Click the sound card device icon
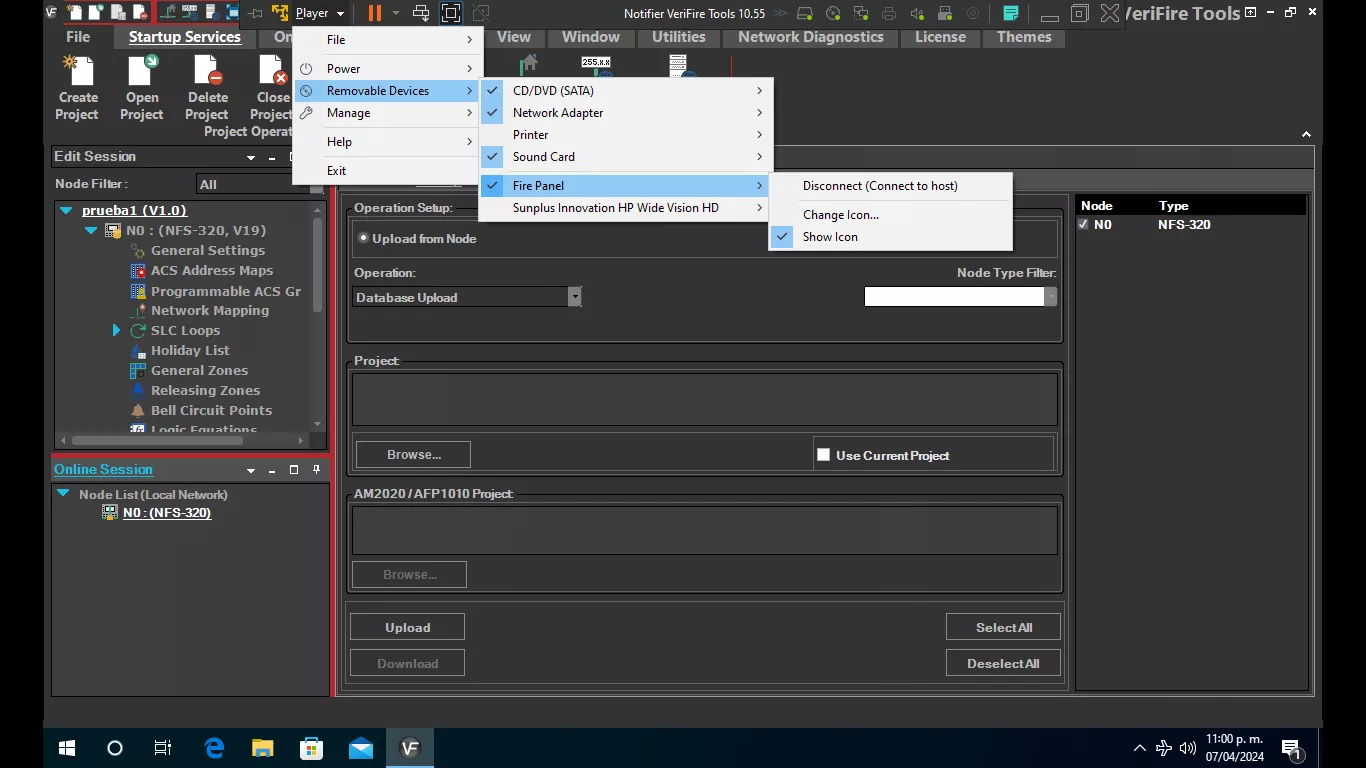This screenshot has height=768, width=1366. pos(917,14)
